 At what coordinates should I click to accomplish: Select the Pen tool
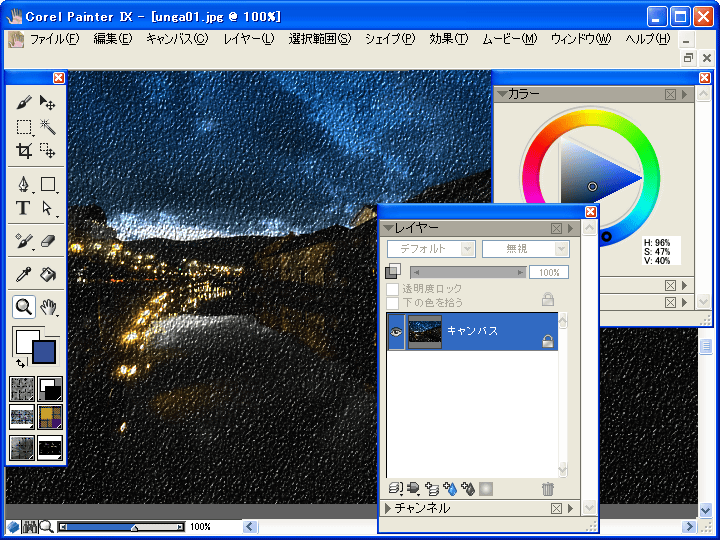coord(24,184)
